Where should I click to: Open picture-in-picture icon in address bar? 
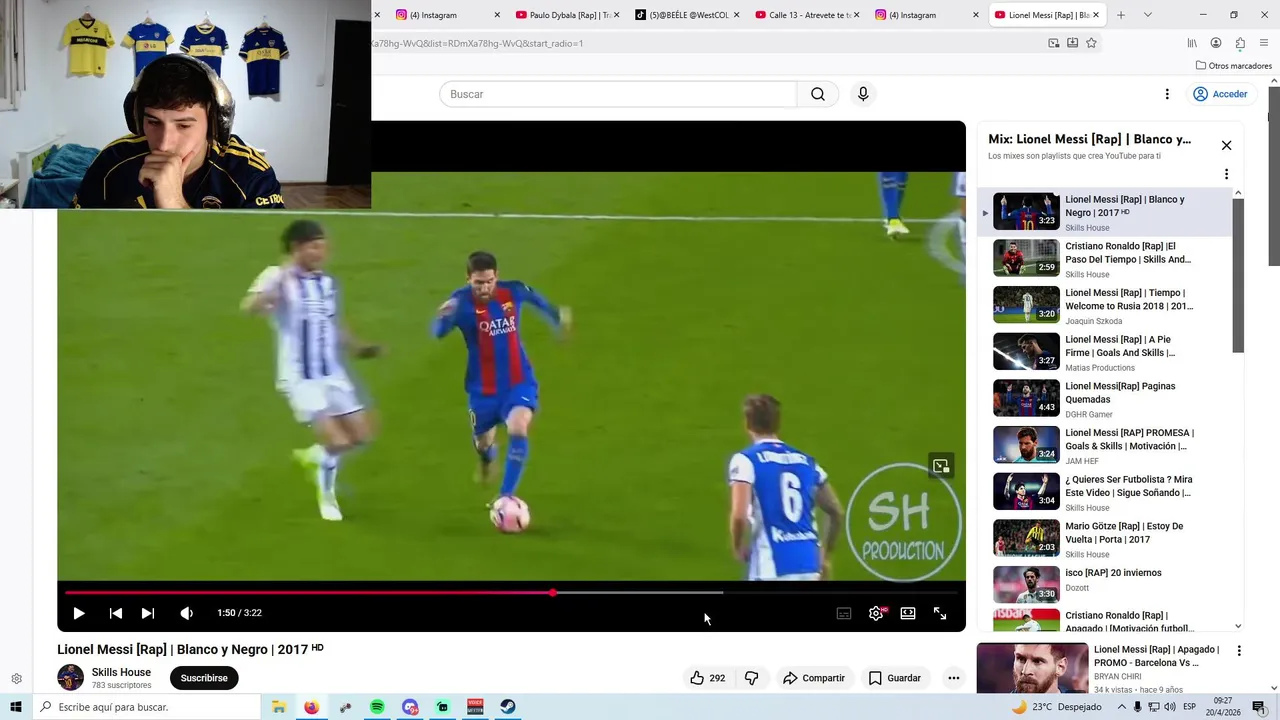coord(1054,43)
